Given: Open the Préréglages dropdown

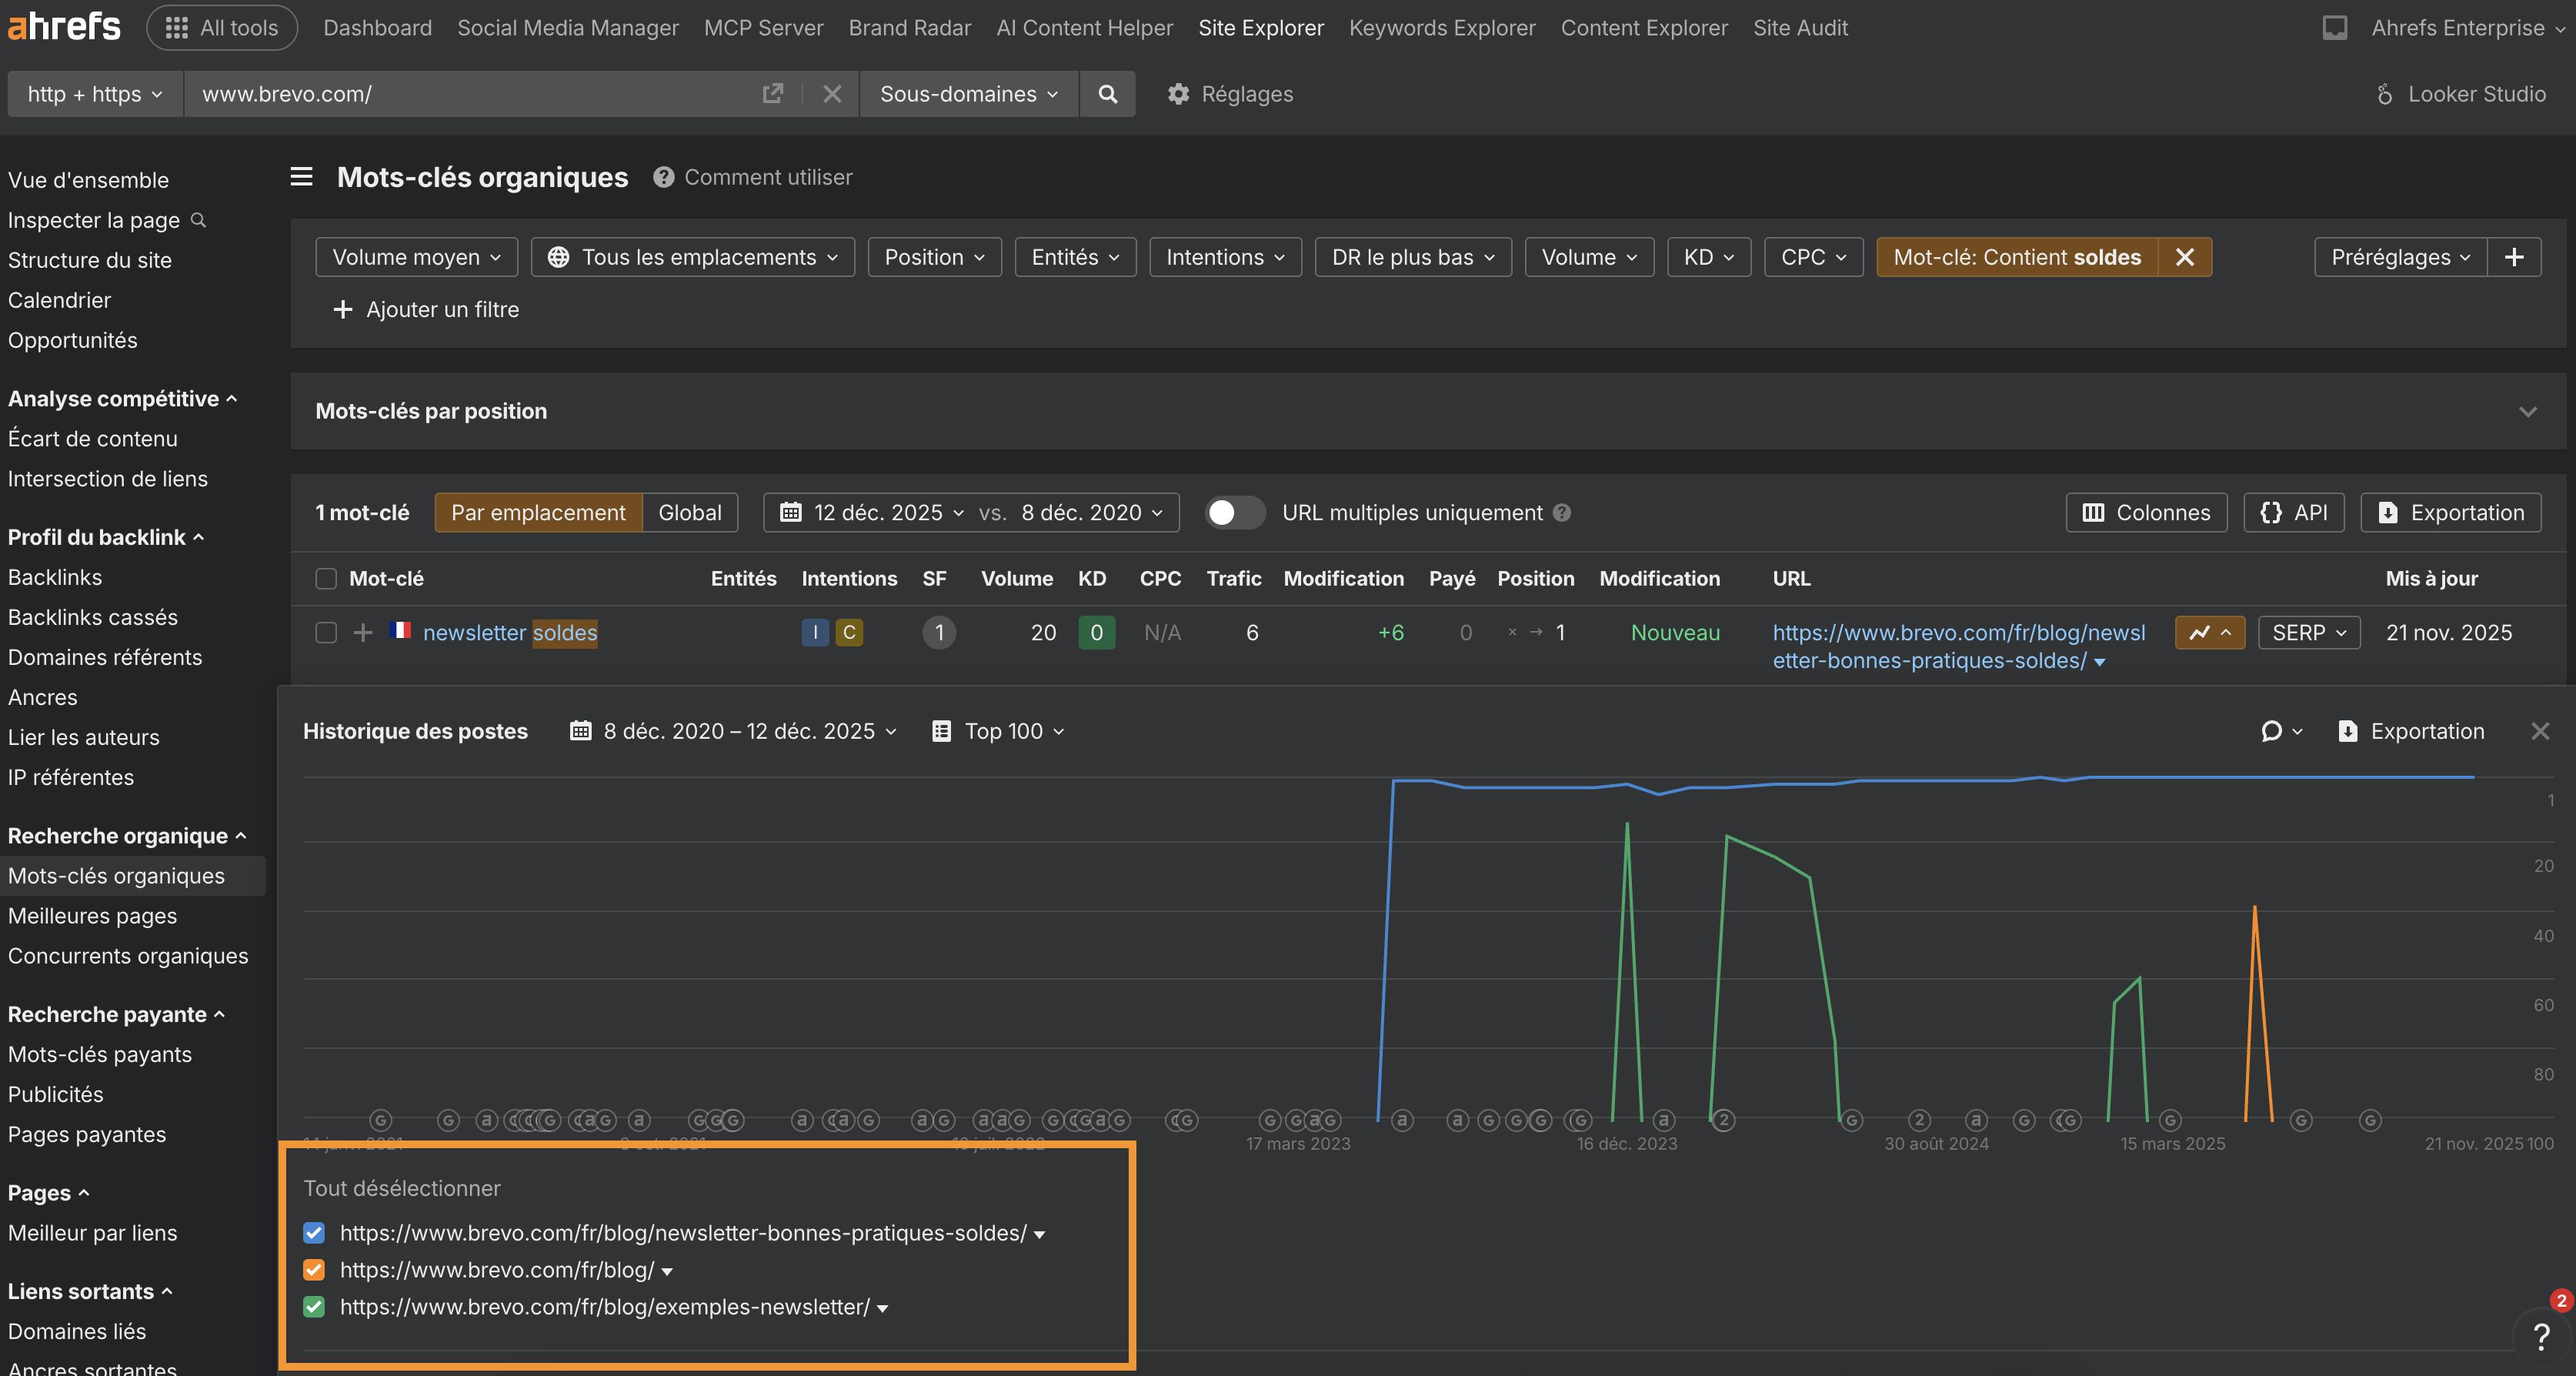Looking at the screenshot, I should click(x=2400, y=257).
